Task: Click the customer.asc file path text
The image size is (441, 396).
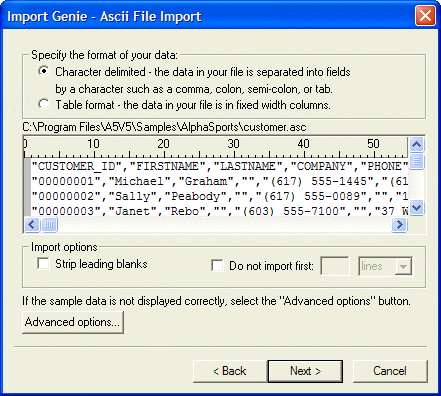Action: (x=164, y=127)
